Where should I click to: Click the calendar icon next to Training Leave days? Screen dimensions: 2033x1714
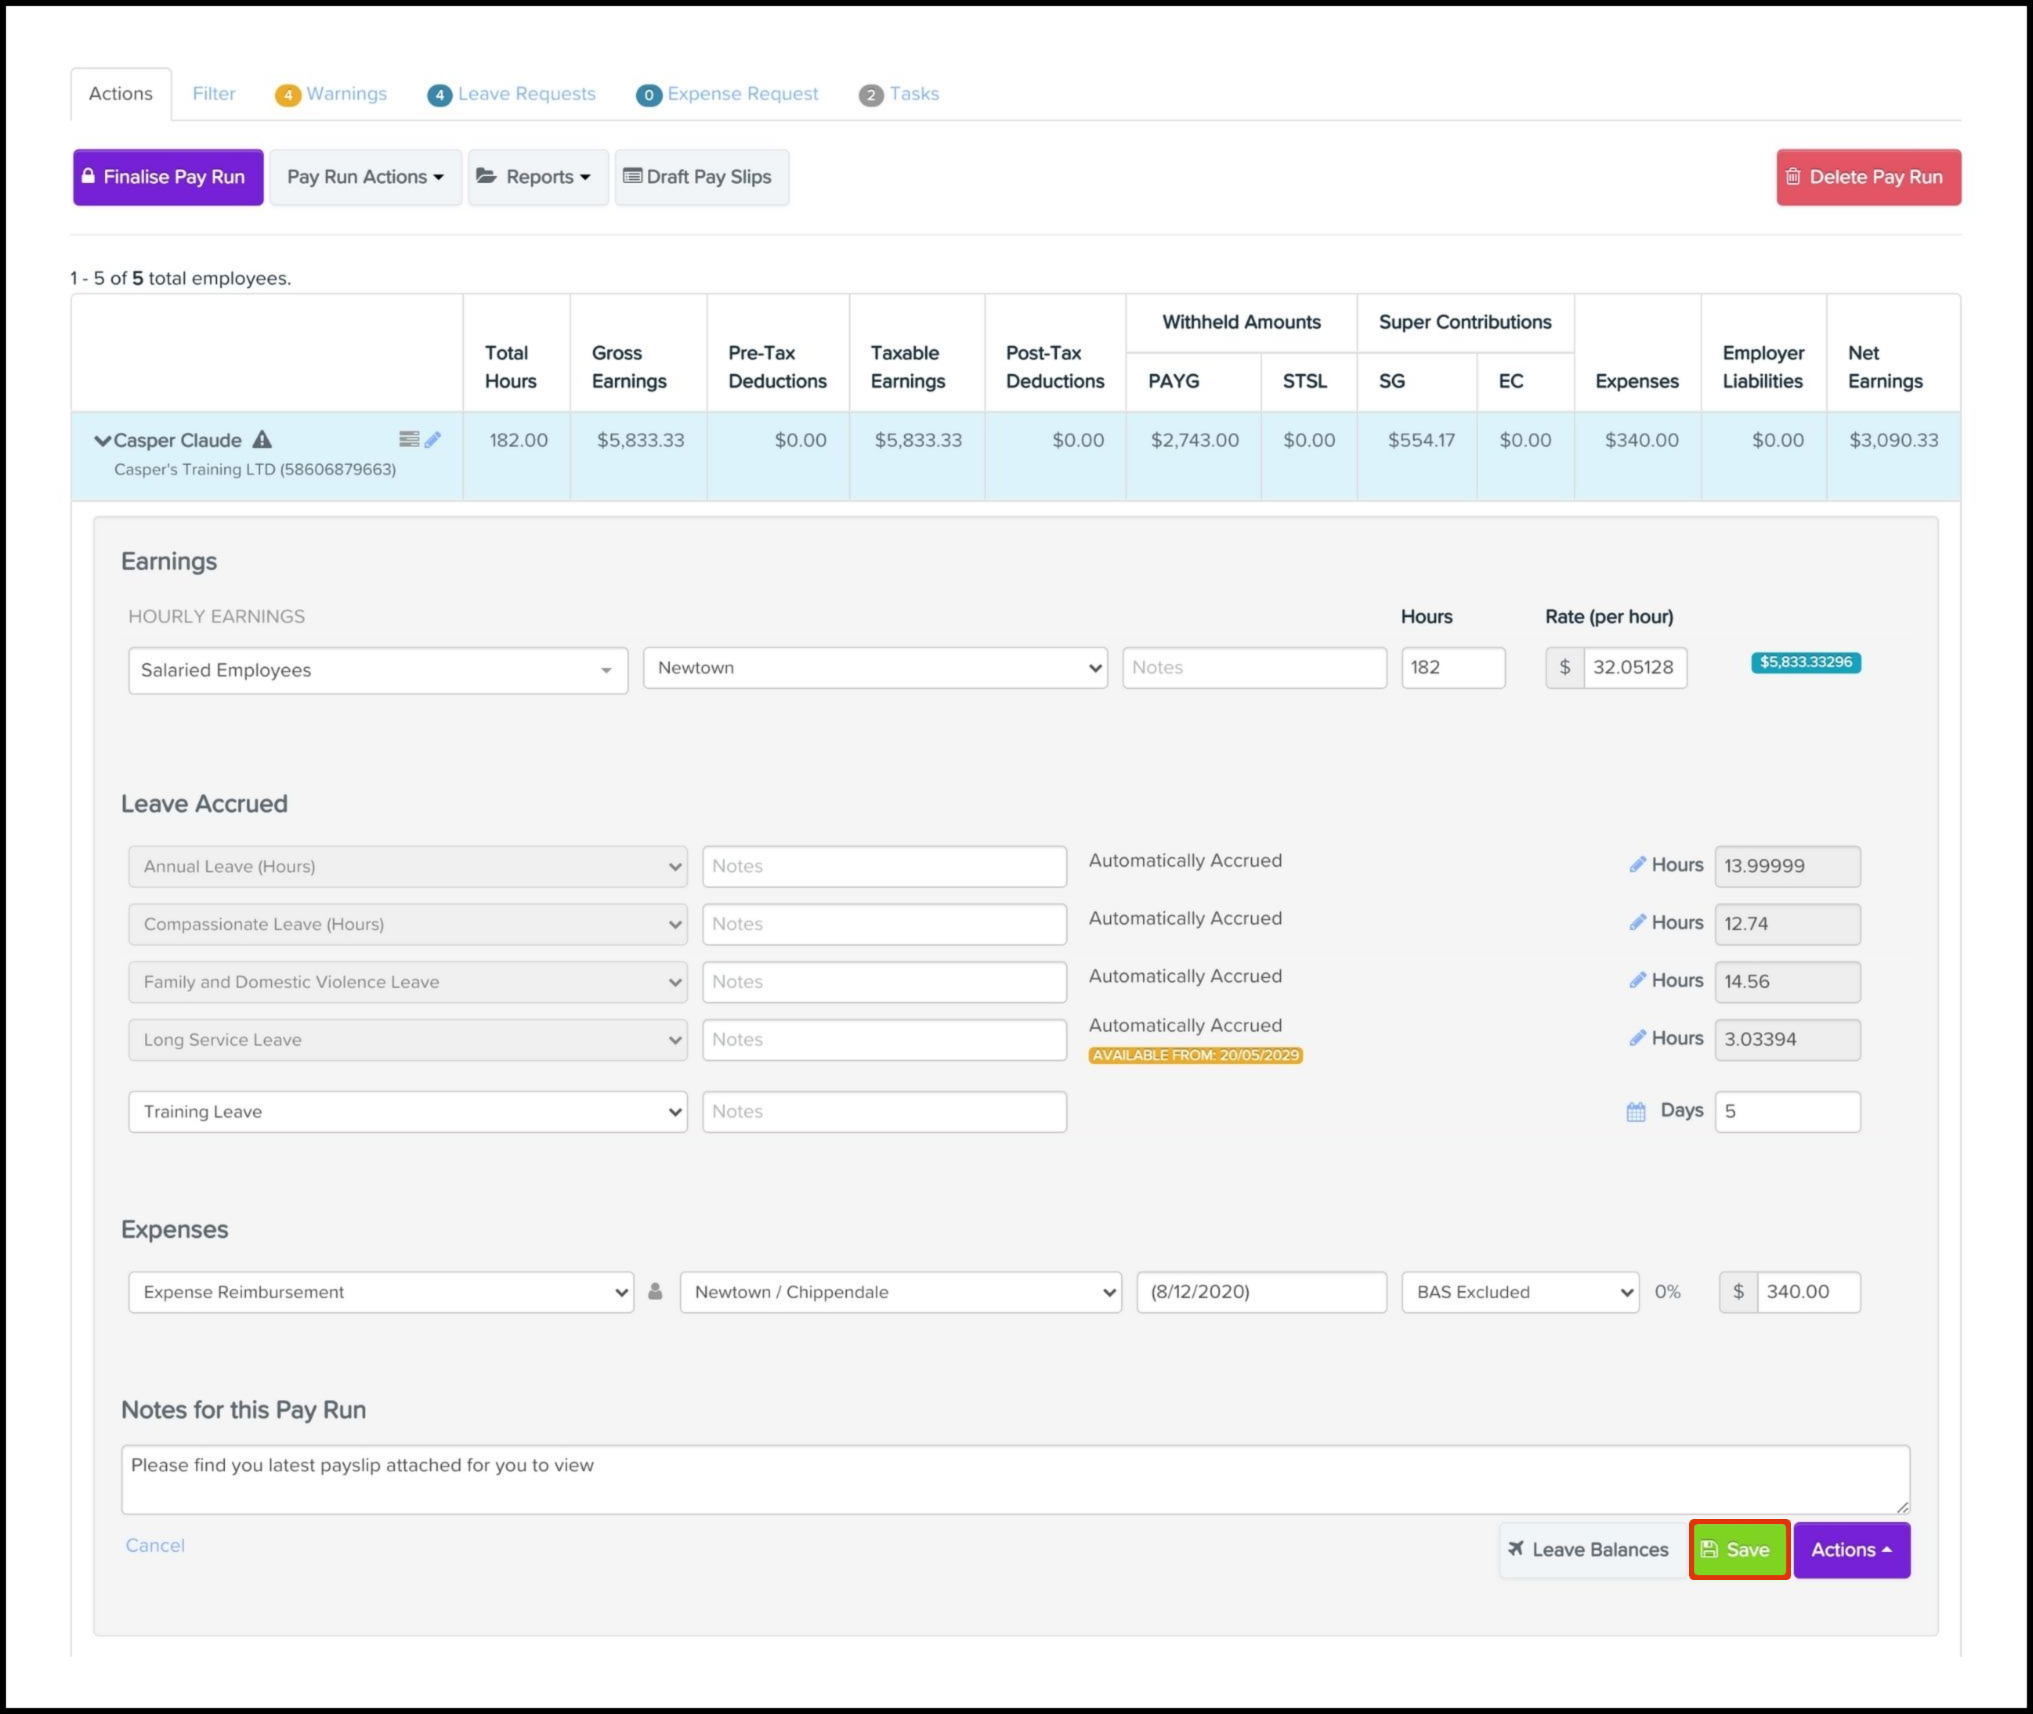click(x=1636, y=1111)
